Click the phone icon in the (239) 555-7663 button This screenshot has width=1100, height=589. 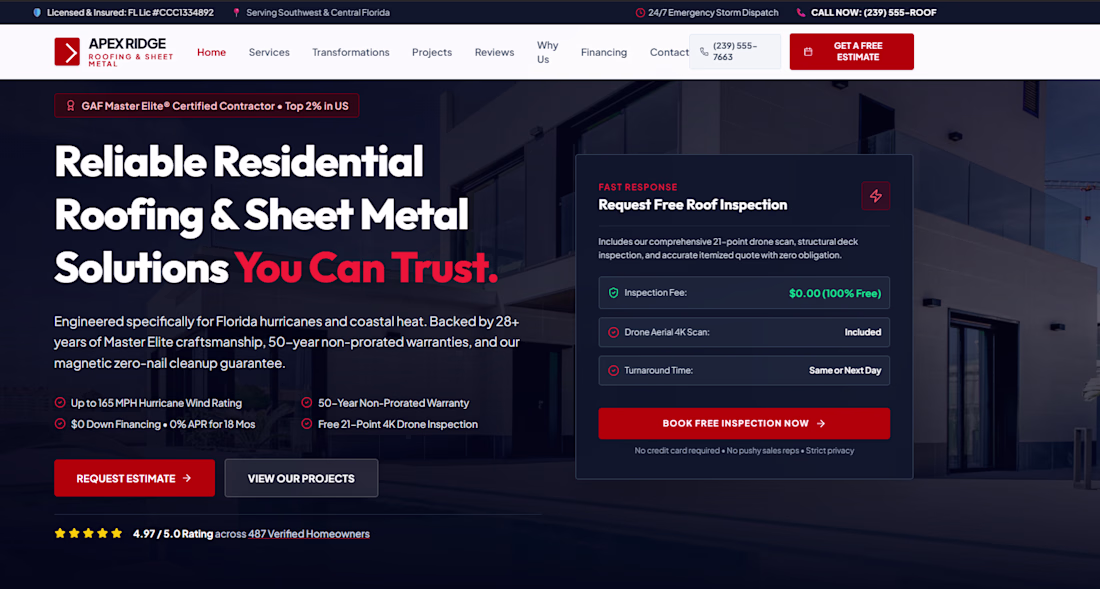pos(704,52)
